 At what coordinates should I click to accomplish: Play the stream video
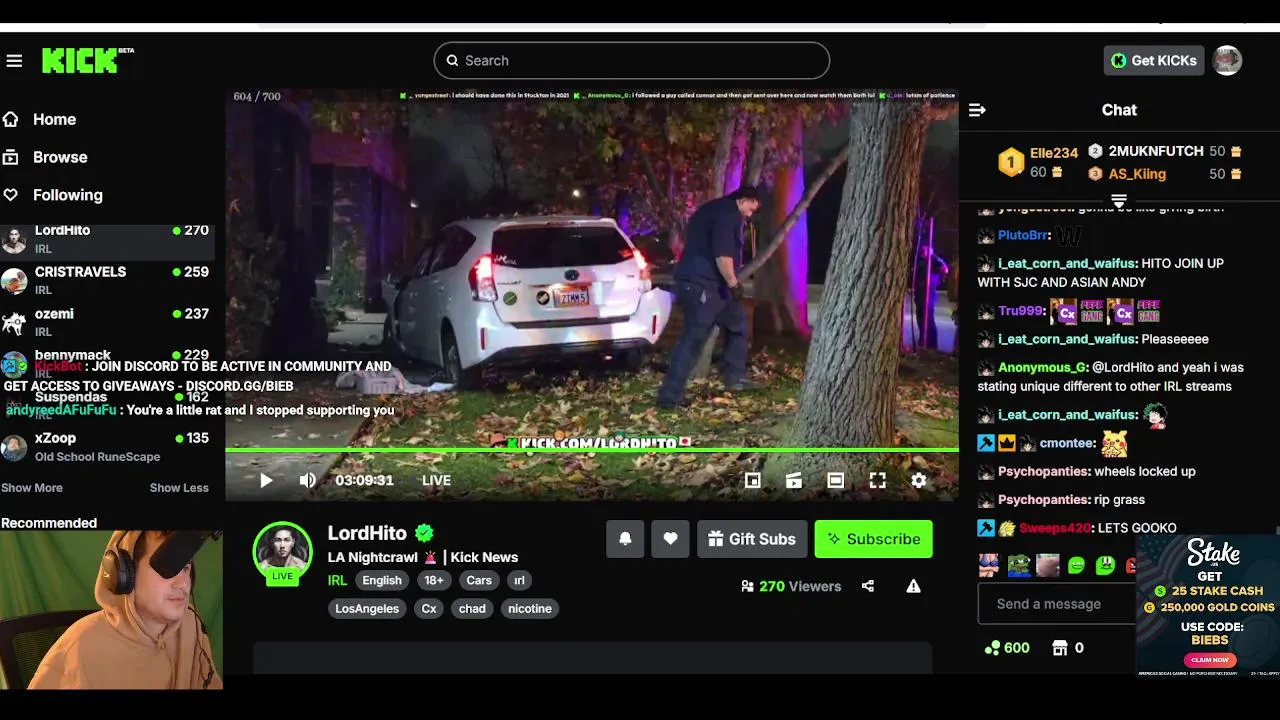(266, 480)
